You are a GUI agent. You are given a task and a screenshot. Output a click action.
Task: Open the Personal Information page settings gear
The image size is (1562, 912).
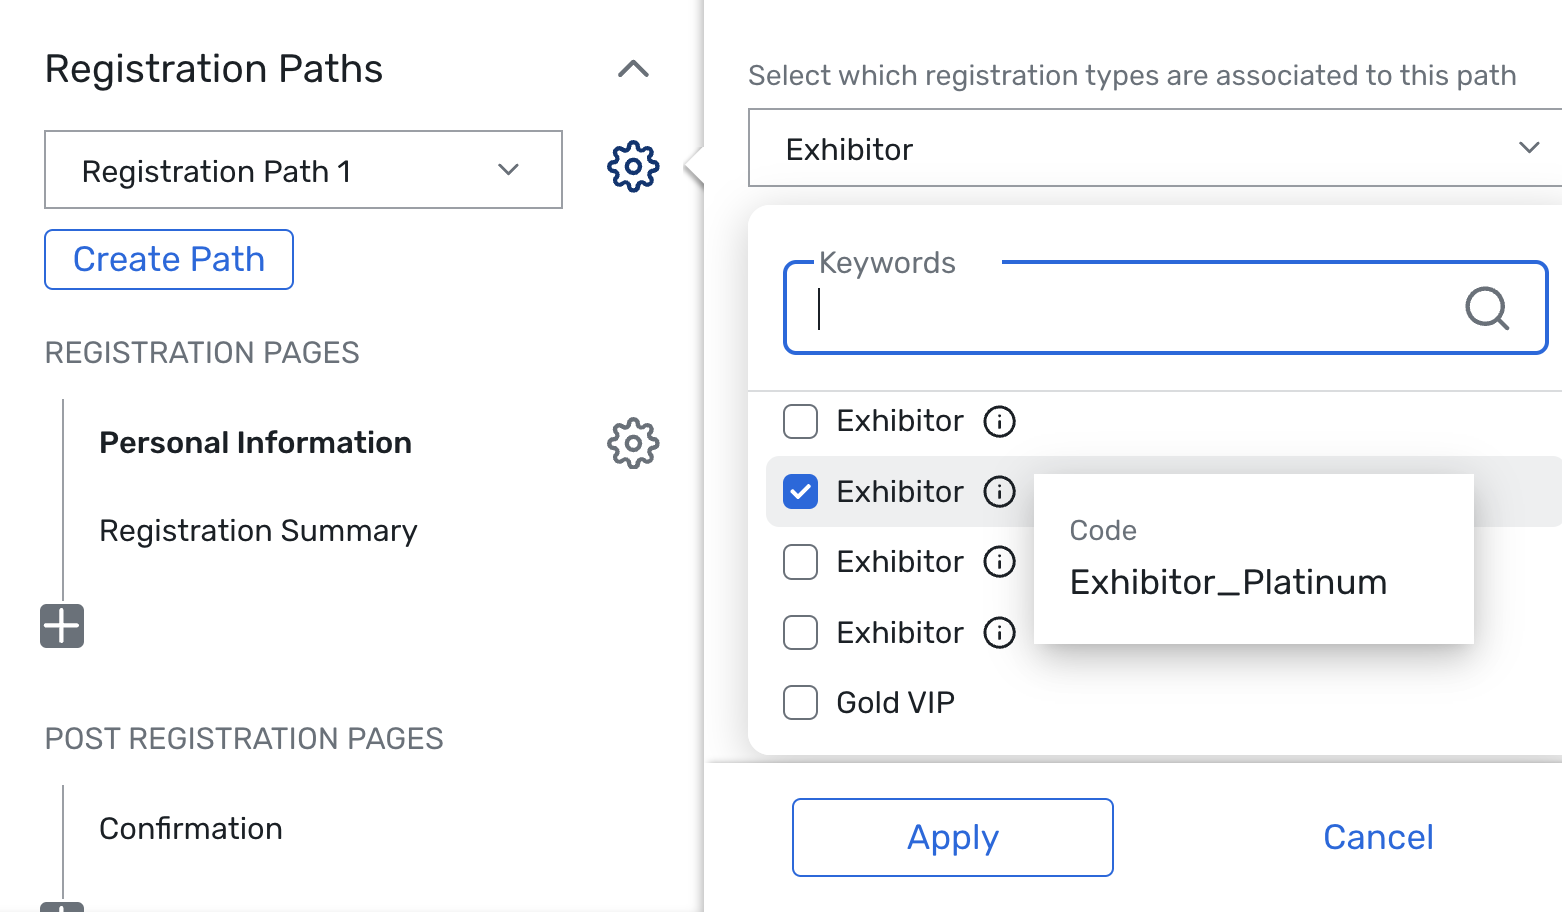point(633,443)
